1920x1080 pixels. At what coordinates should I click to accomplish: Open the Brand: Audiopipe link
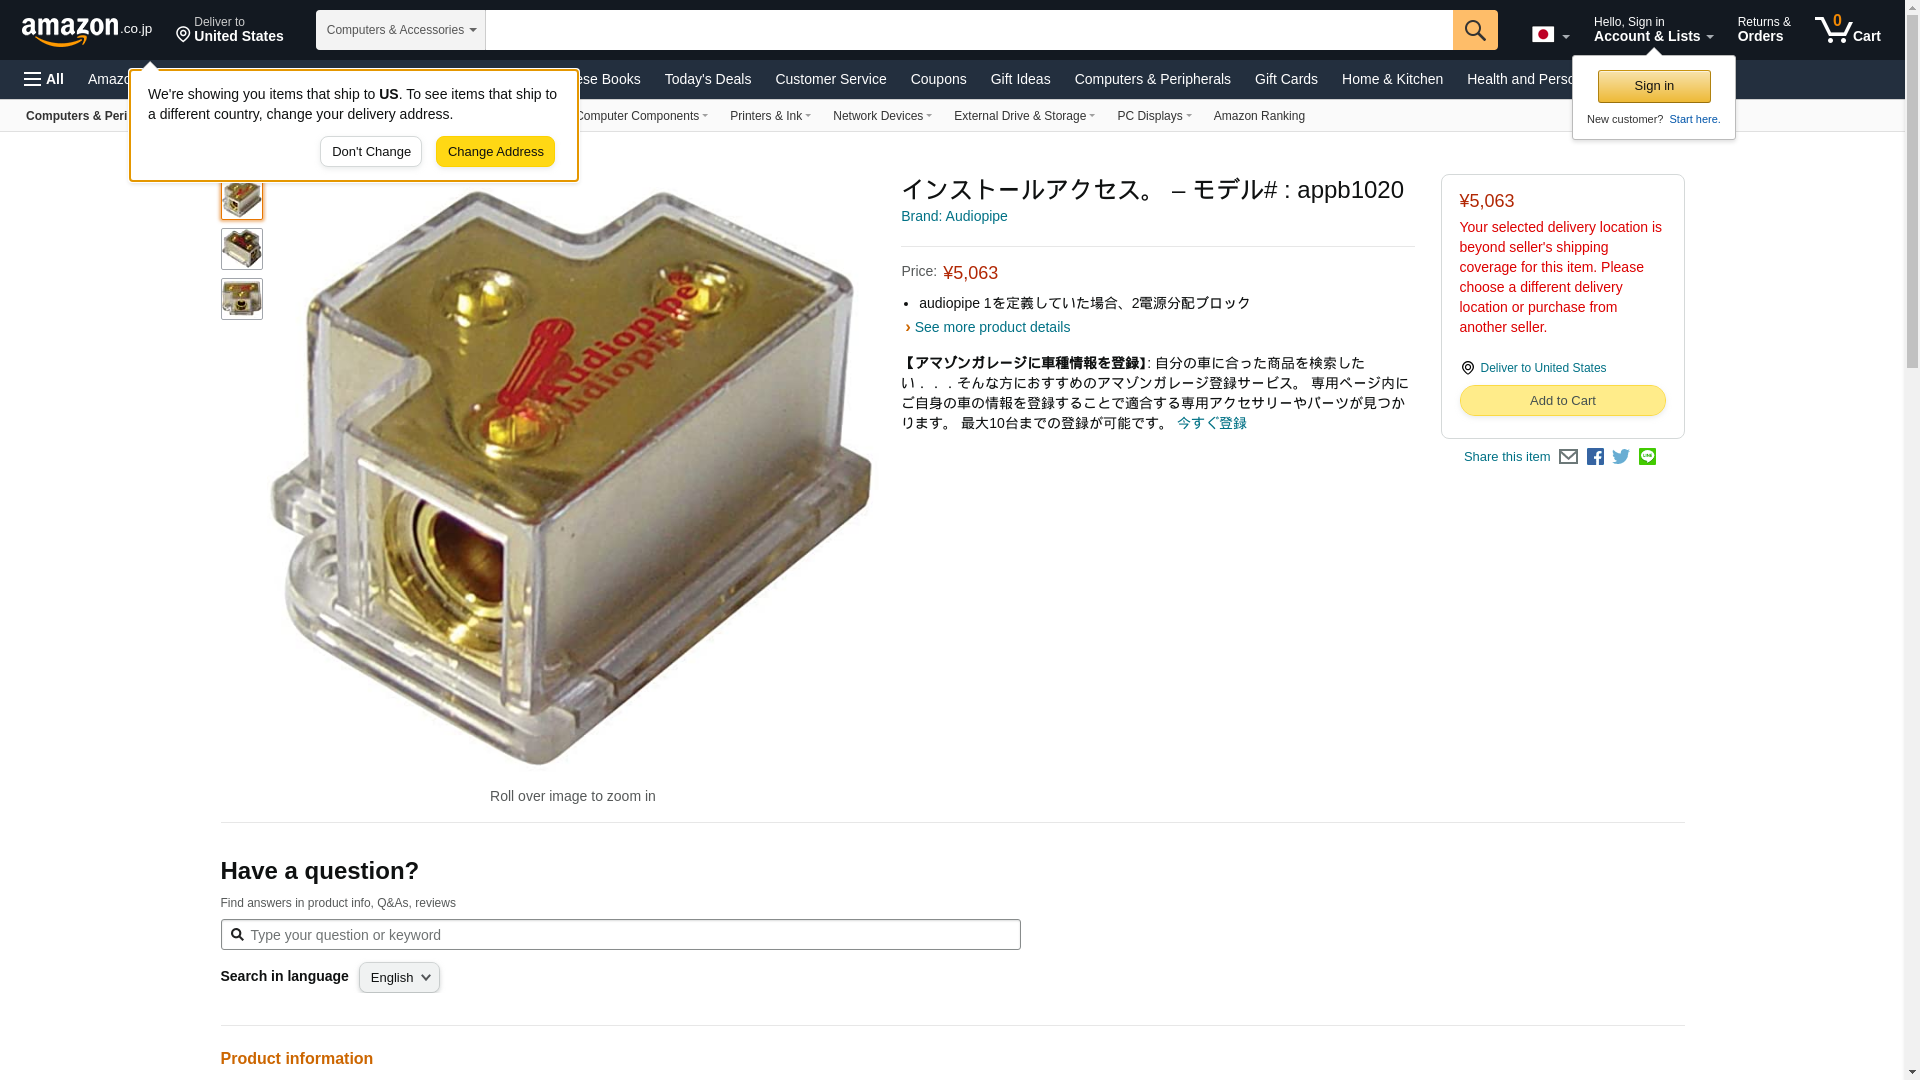pyautogui.click(x=954, y=216)
